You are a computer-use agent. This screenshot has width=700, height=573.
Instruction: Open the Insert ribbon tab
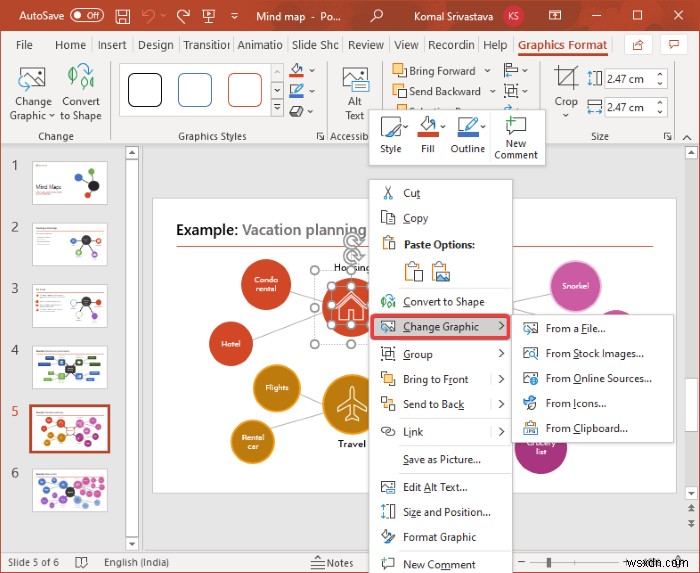pos(112,45)
